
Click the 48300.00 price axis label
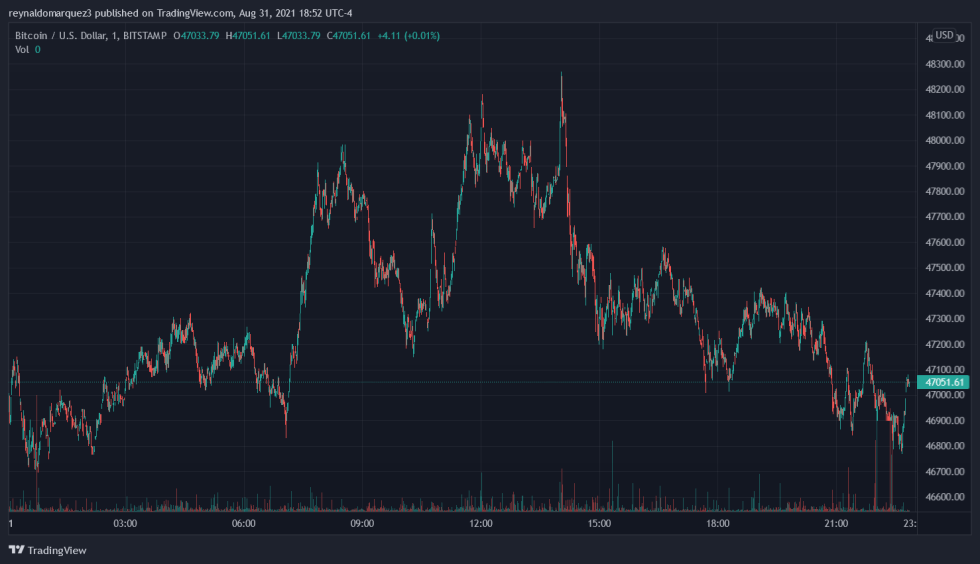pyautogui.click(x=944, y=64)
